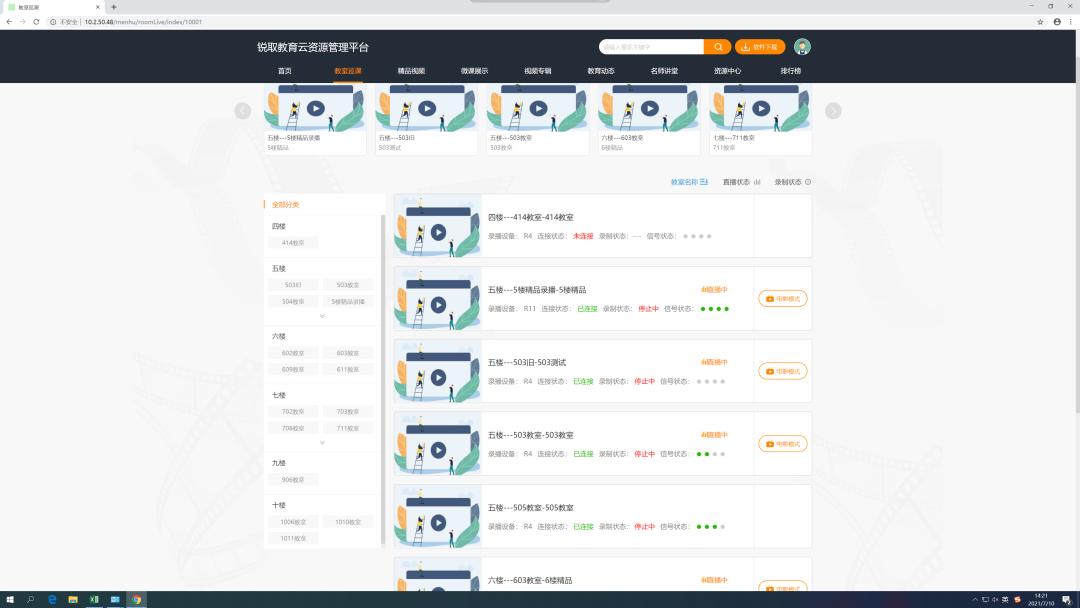Click the category sidebar scrollbar
Screen dimensions: 1080x608
[383, 380]
